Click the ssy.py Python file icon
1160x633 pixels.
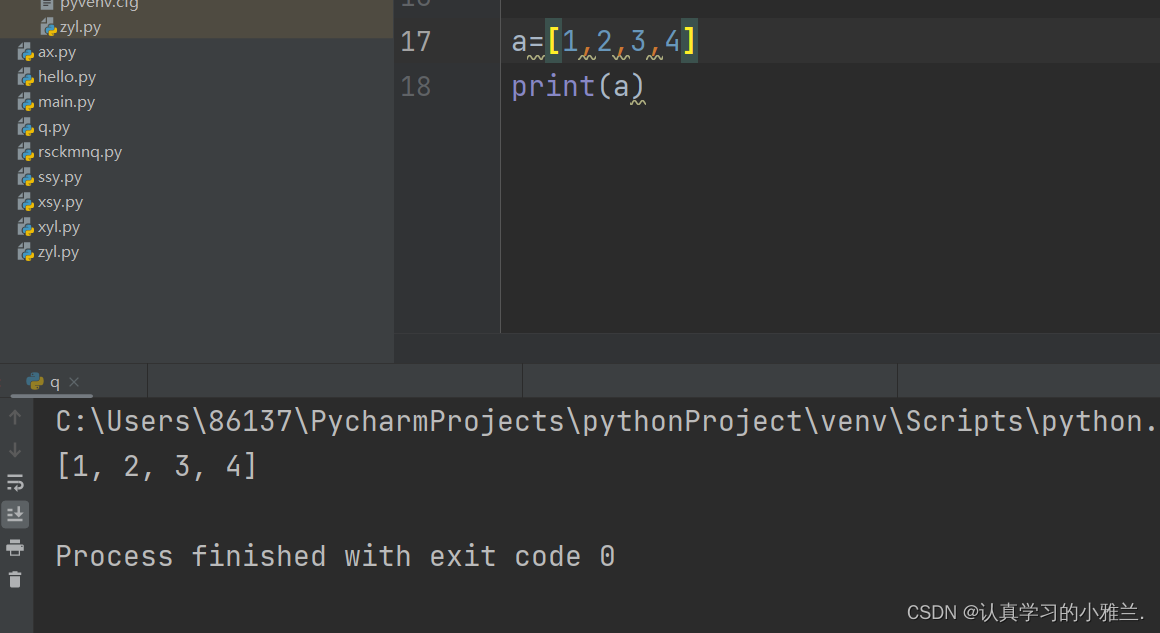(26, 177)
